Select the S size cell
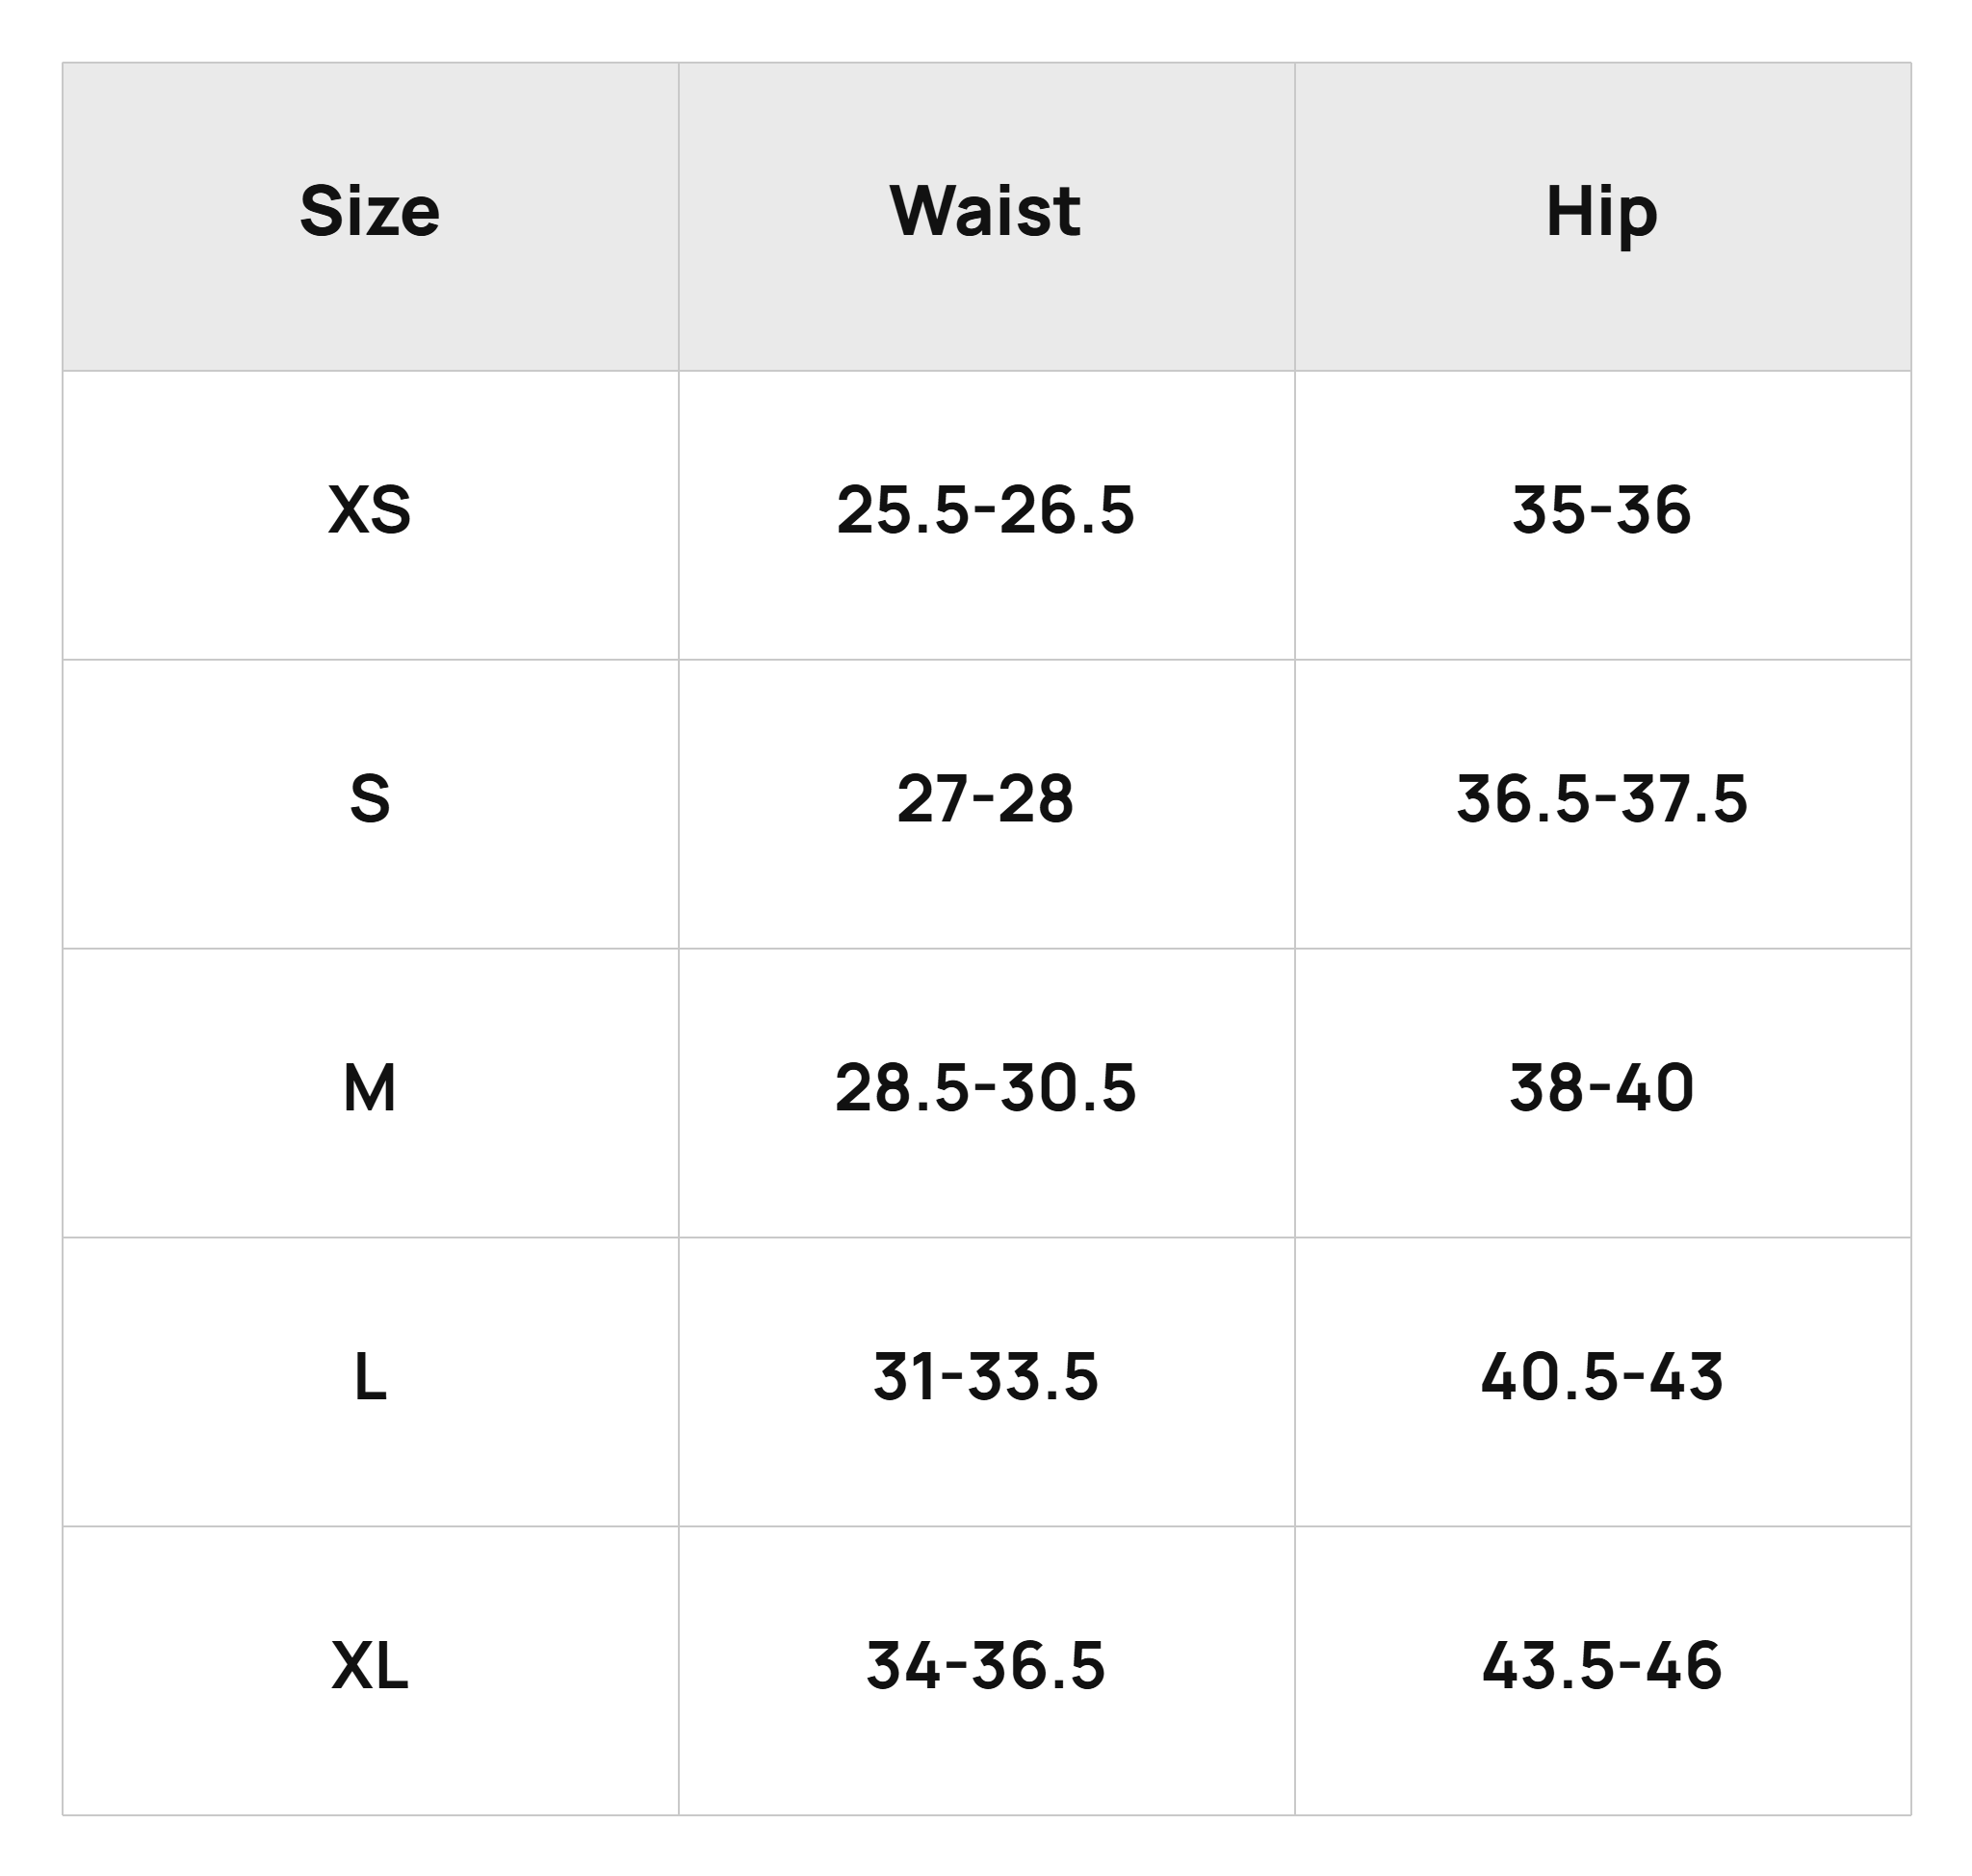The width and height of the screenshot is (1972, 1876). click(370, 804)
